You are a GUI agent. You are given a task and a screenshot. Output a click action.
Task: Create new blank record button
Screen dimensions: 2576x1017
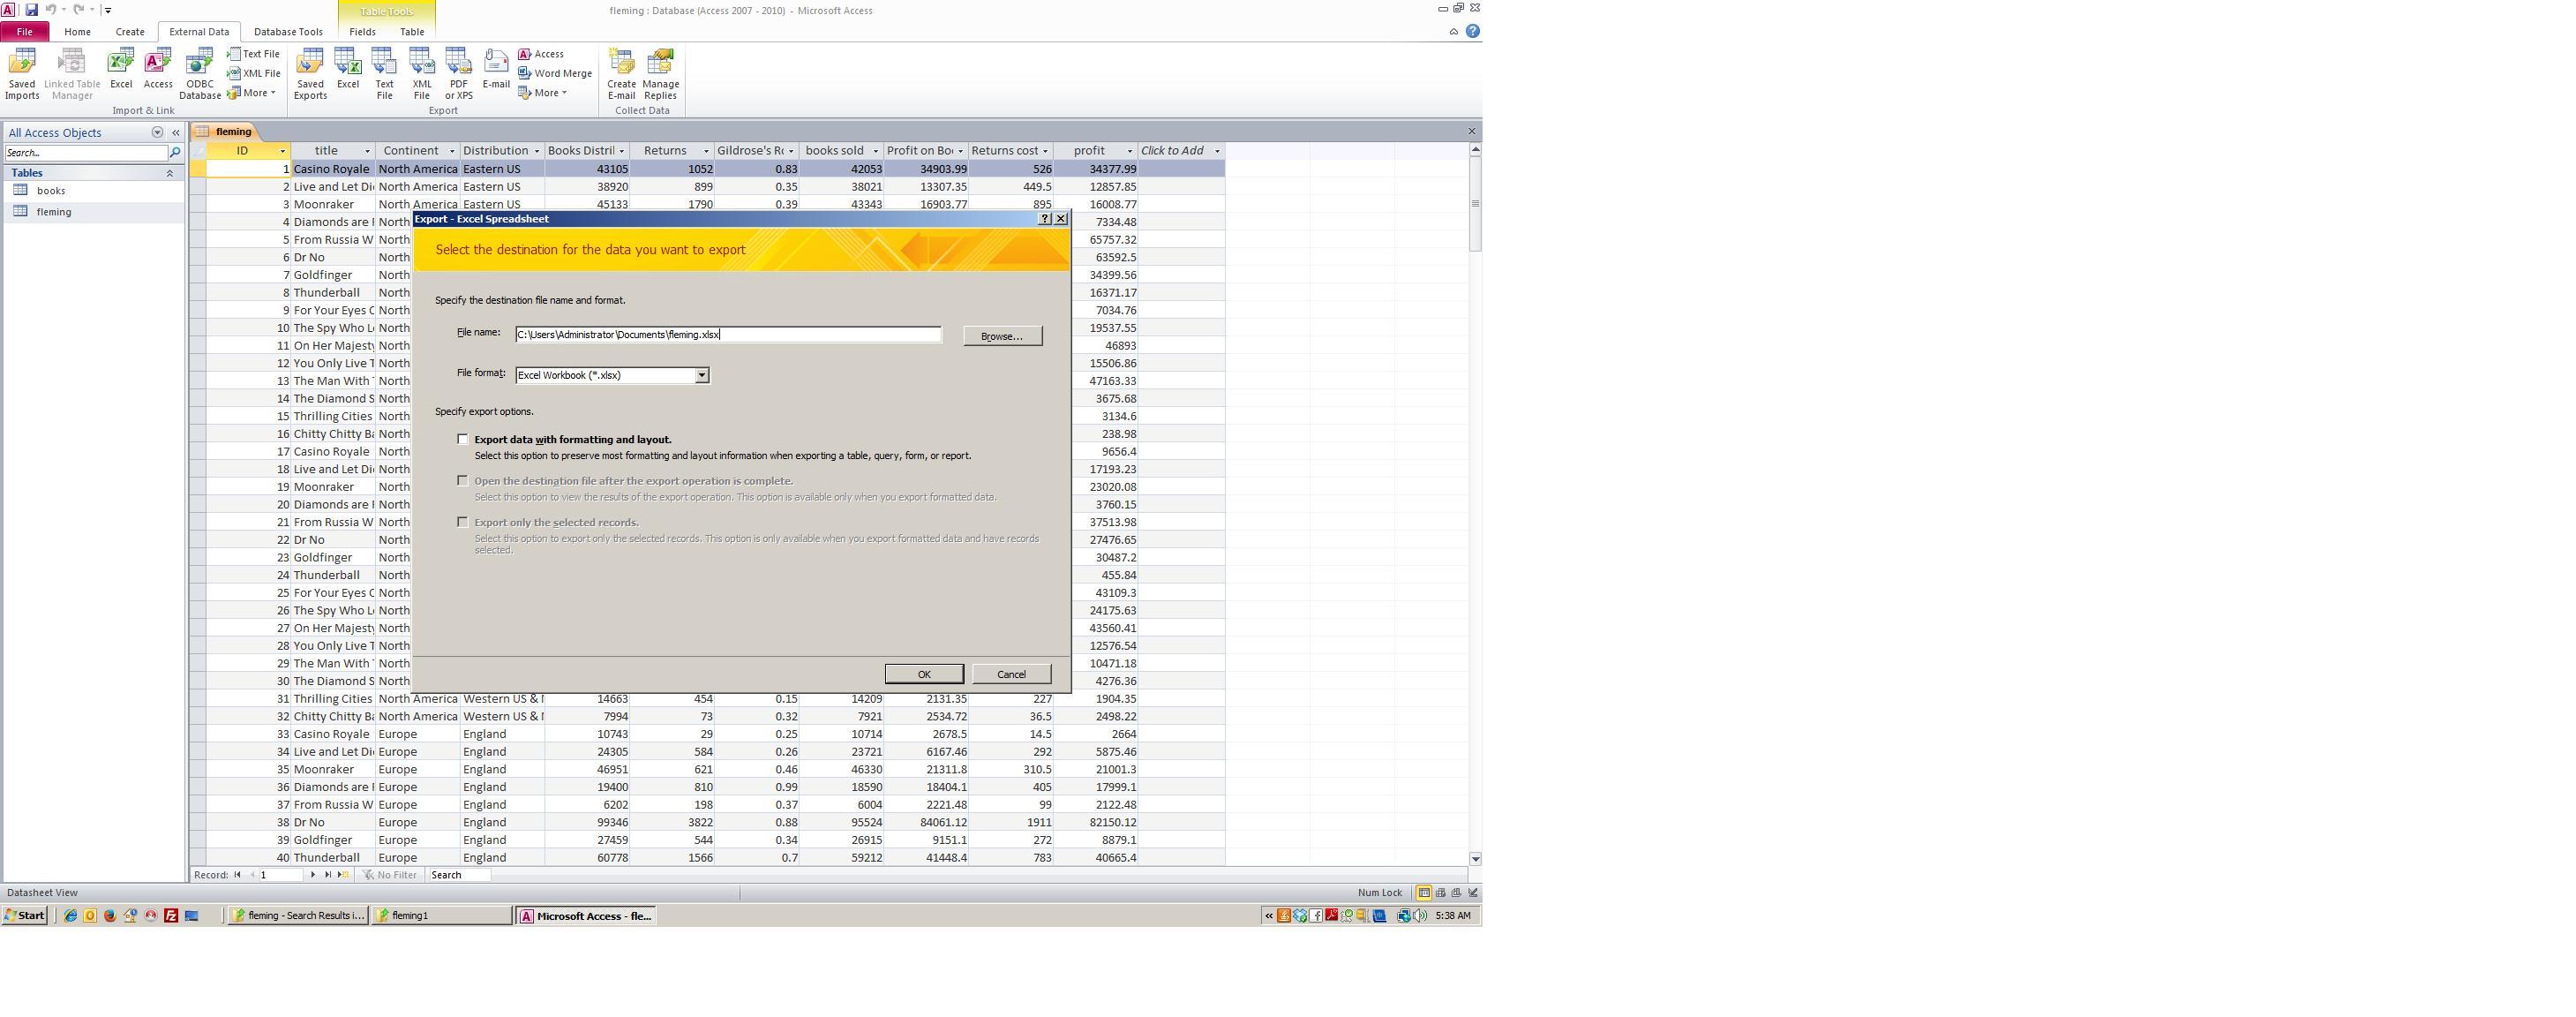[x=343, y=875]
